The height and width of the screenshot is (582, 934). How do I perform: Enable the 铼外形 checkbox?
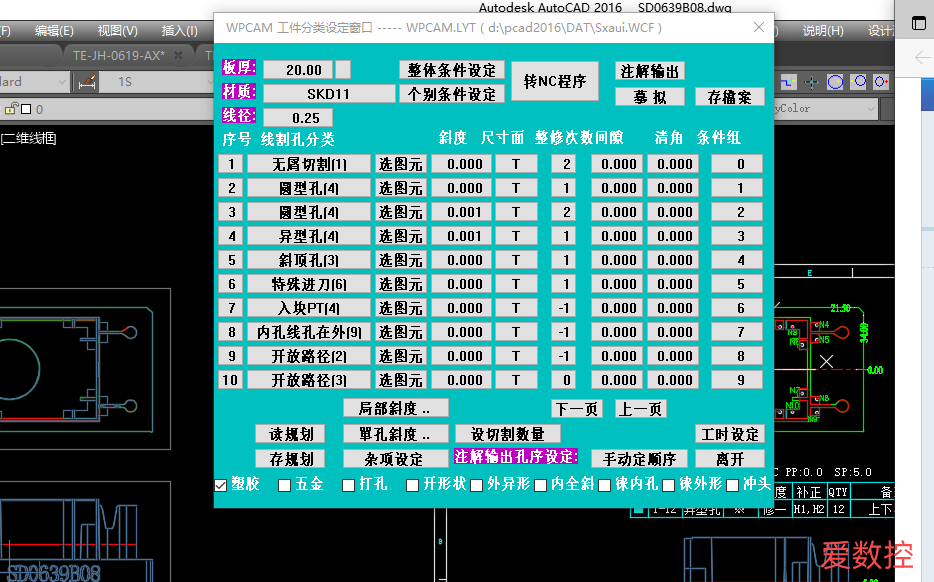pos(669,485)
